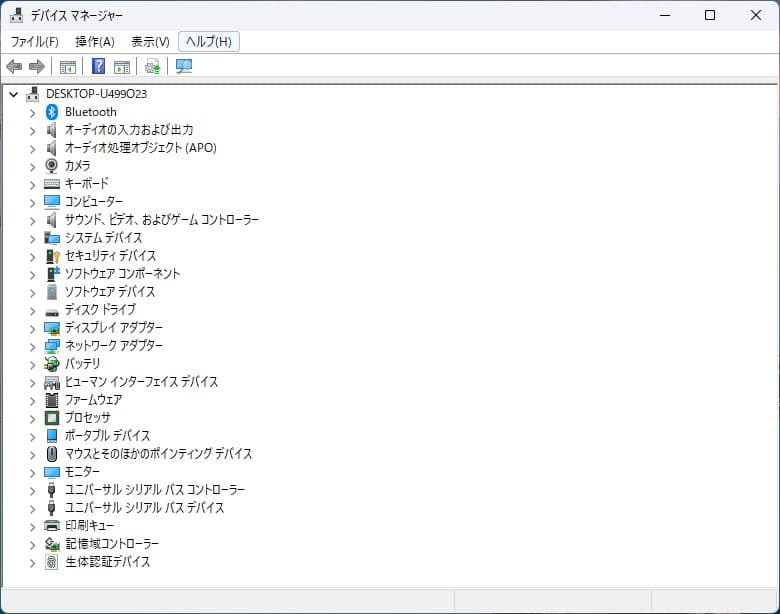Open the blue question-mark Help toolbar icon
This screenshot has width=780, height=614.
pos(98,66)
